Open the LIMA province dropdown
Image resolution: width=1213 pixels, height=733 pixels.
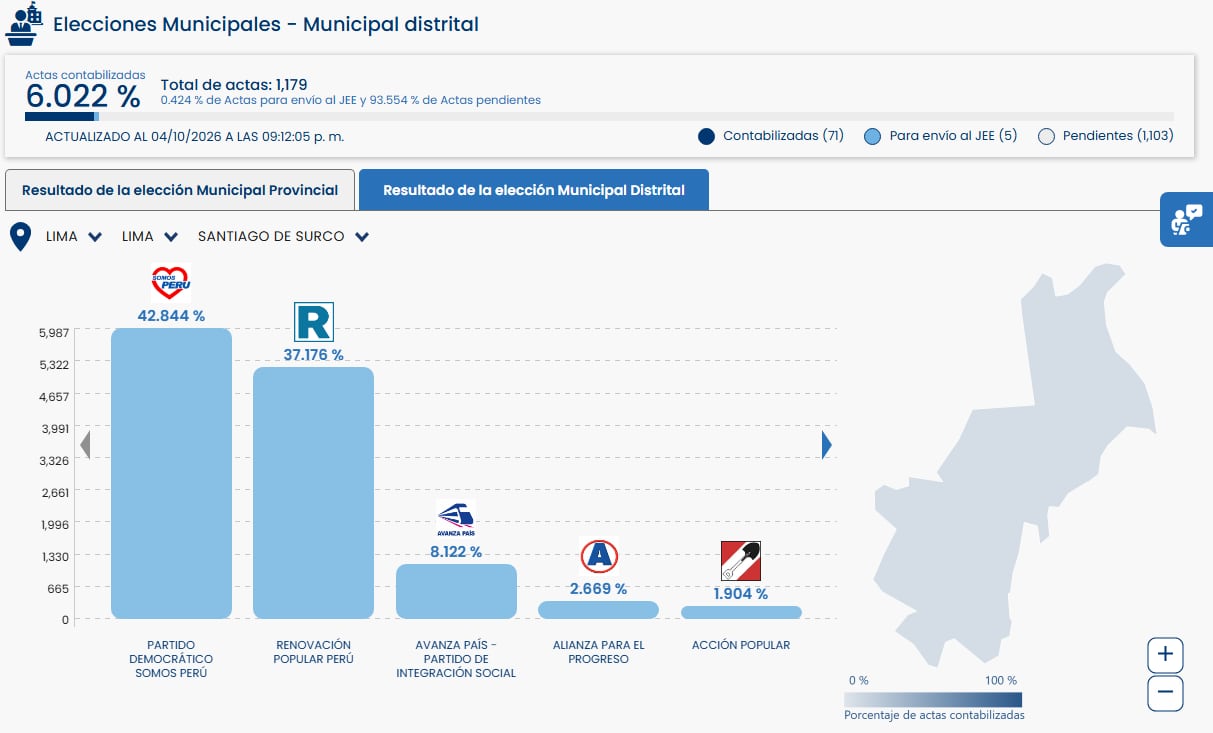tap(150, 237)
